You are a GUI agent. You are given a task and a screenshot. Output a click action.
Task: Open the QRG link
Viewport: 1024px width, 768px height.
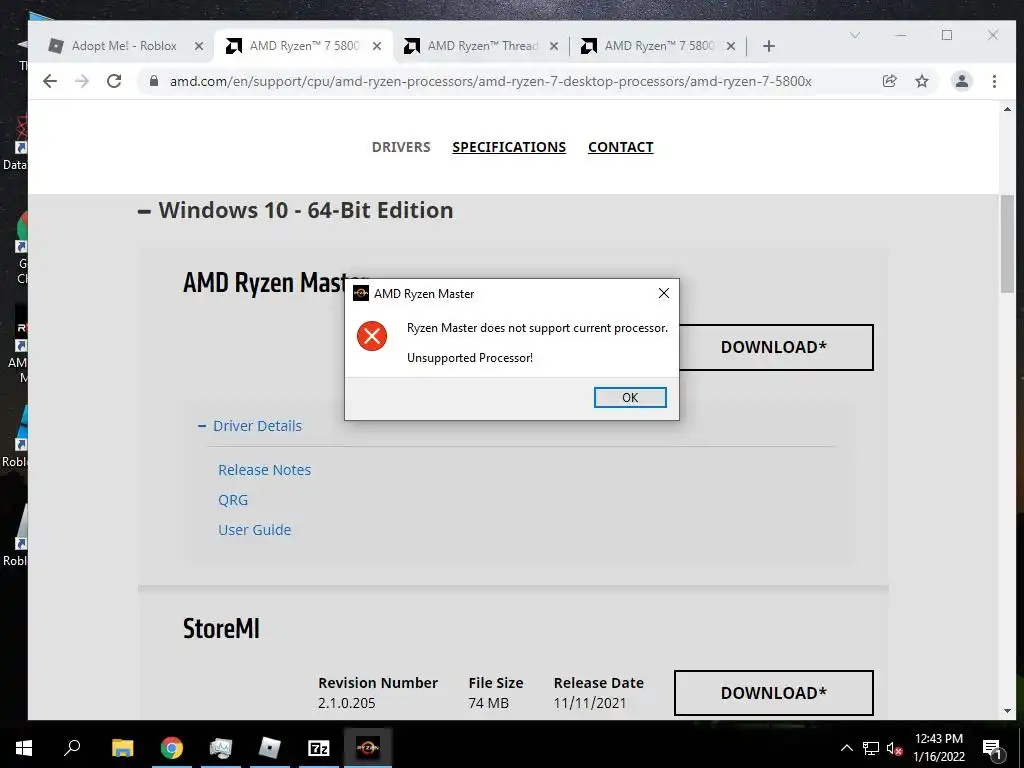click(233, 500)
